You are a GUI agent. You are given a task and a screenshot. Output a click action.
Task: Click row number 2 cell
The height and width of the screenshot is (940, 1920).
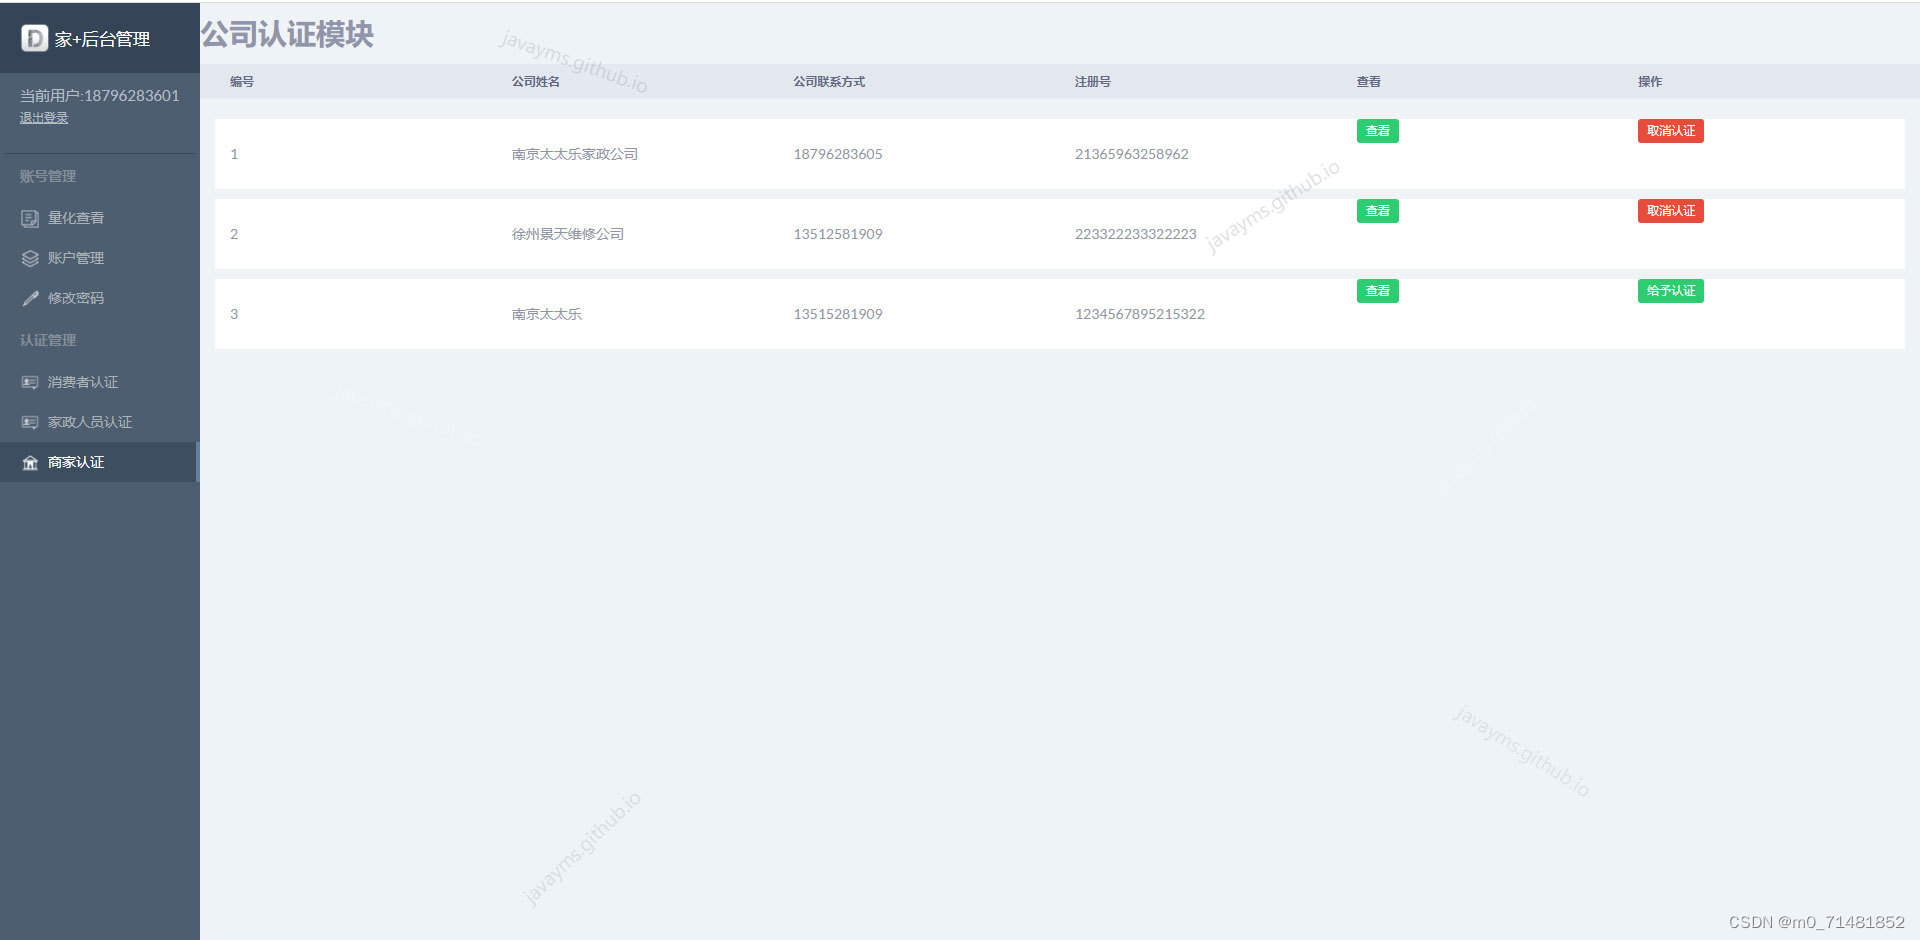(x=234, y=234)
